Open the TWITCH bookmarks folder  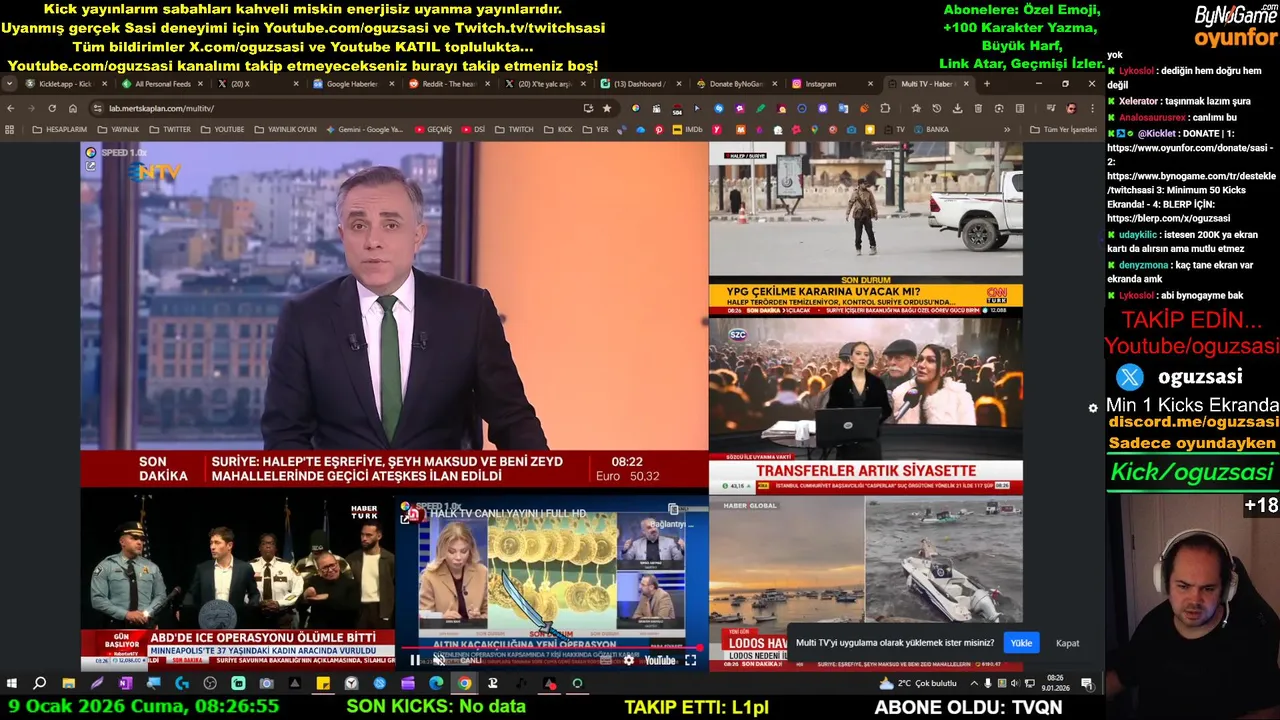515,129
